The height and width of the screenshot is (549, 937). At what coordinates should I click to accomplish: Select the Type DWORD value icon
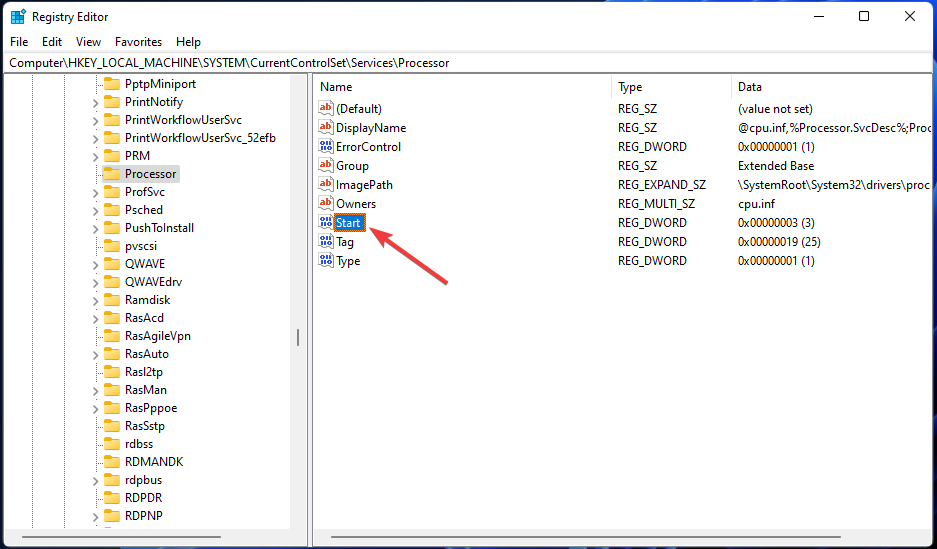coord(326,261)
